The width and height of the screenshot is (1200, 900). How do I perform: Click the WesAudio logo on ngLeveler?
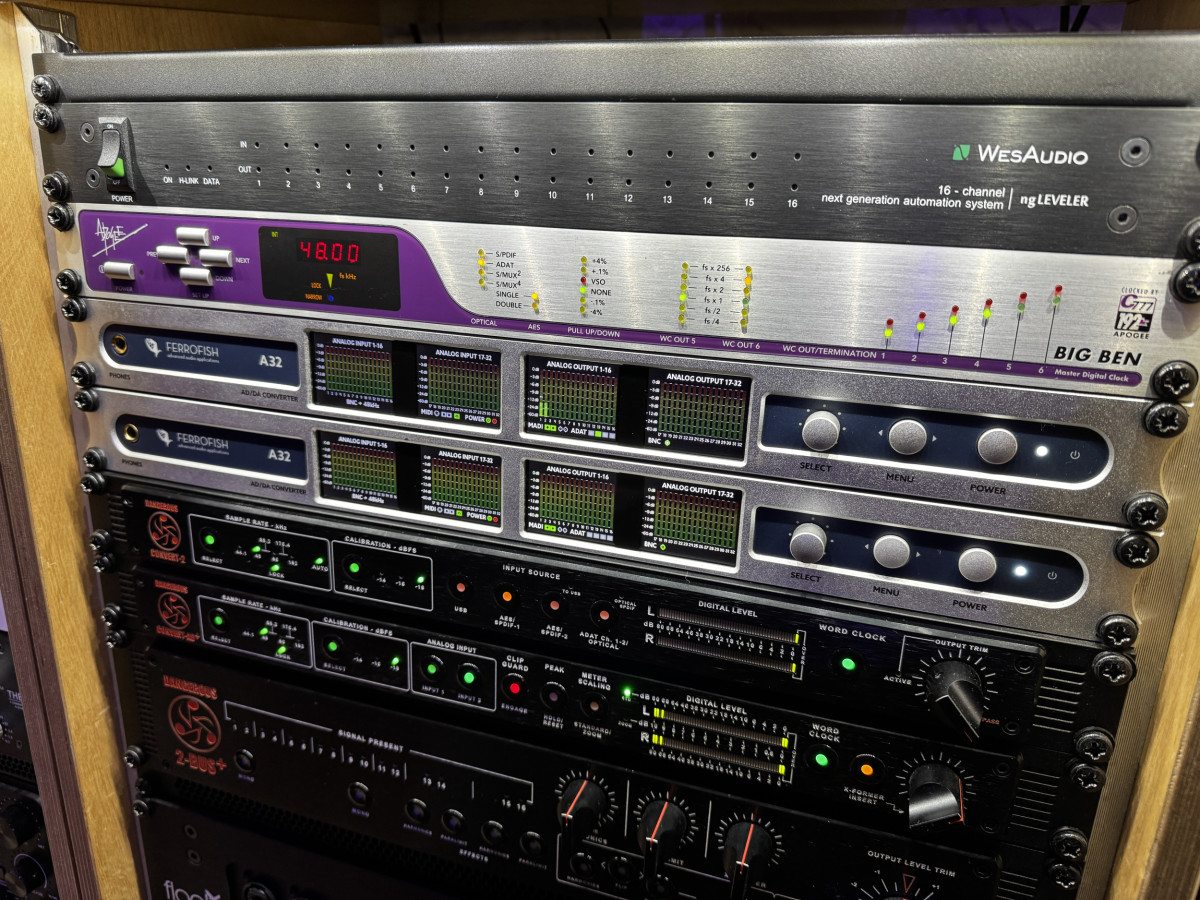1018,154
